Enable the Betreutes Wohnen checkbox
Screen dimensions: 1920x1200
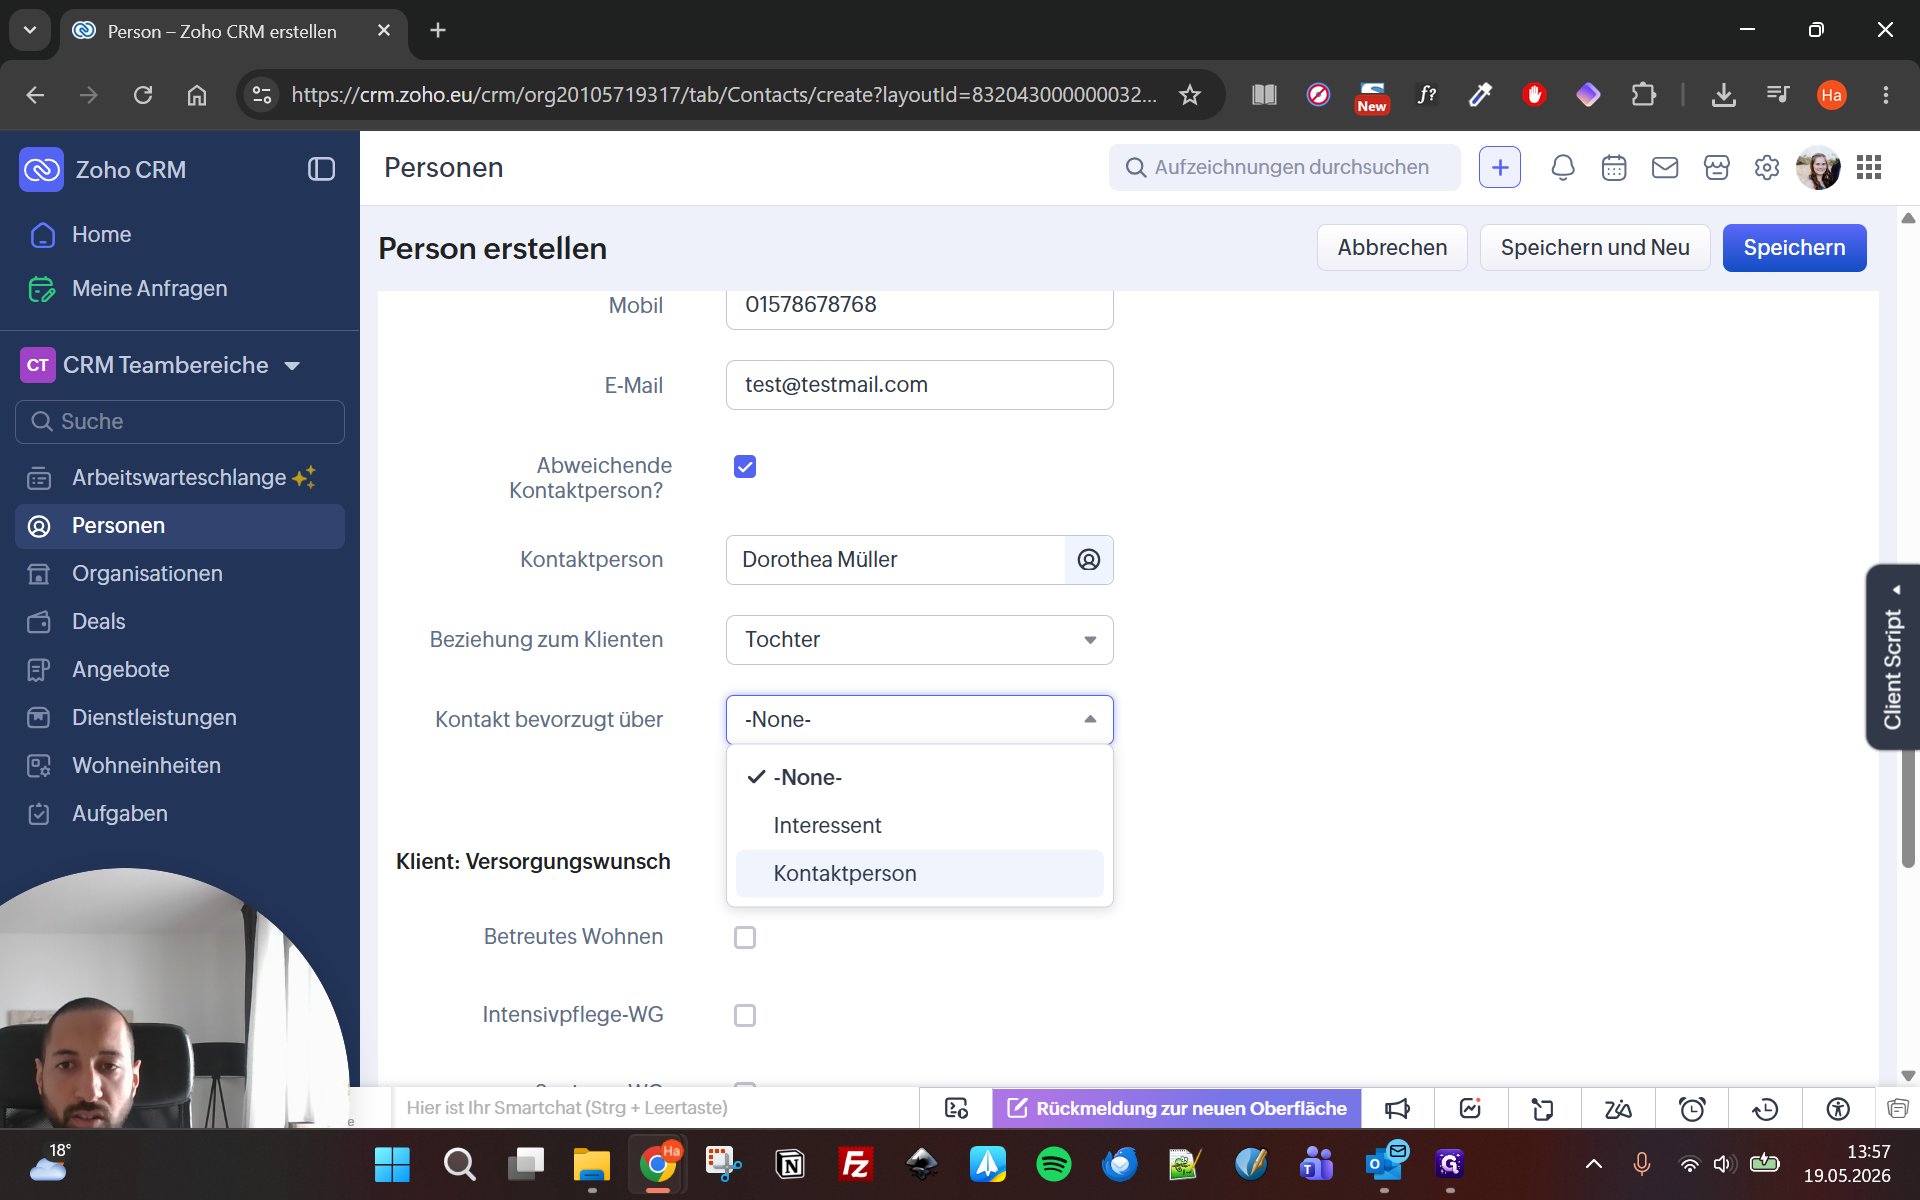[745, 937]
